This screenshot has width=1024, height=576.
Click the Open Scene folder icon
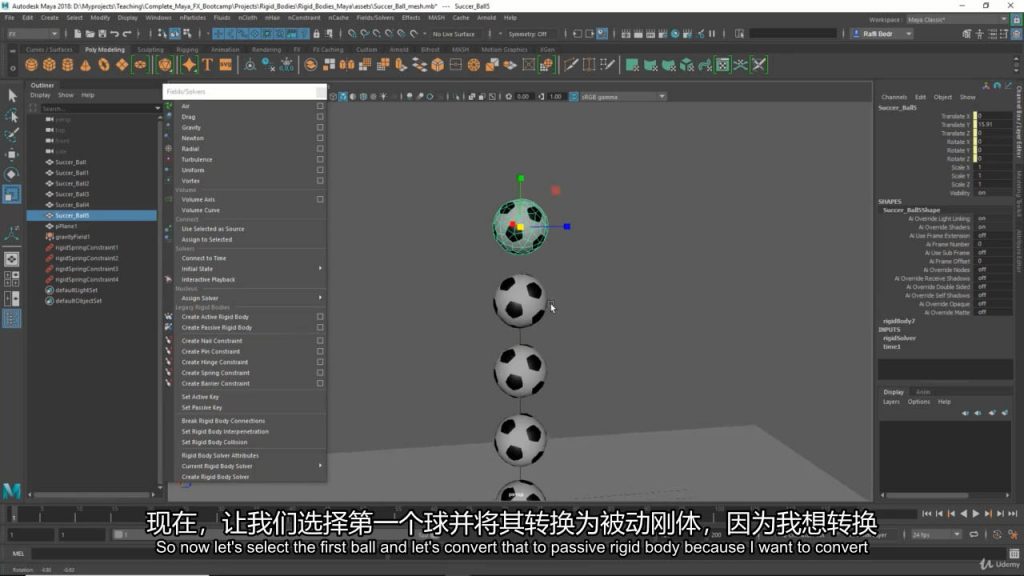pos(90,34)
